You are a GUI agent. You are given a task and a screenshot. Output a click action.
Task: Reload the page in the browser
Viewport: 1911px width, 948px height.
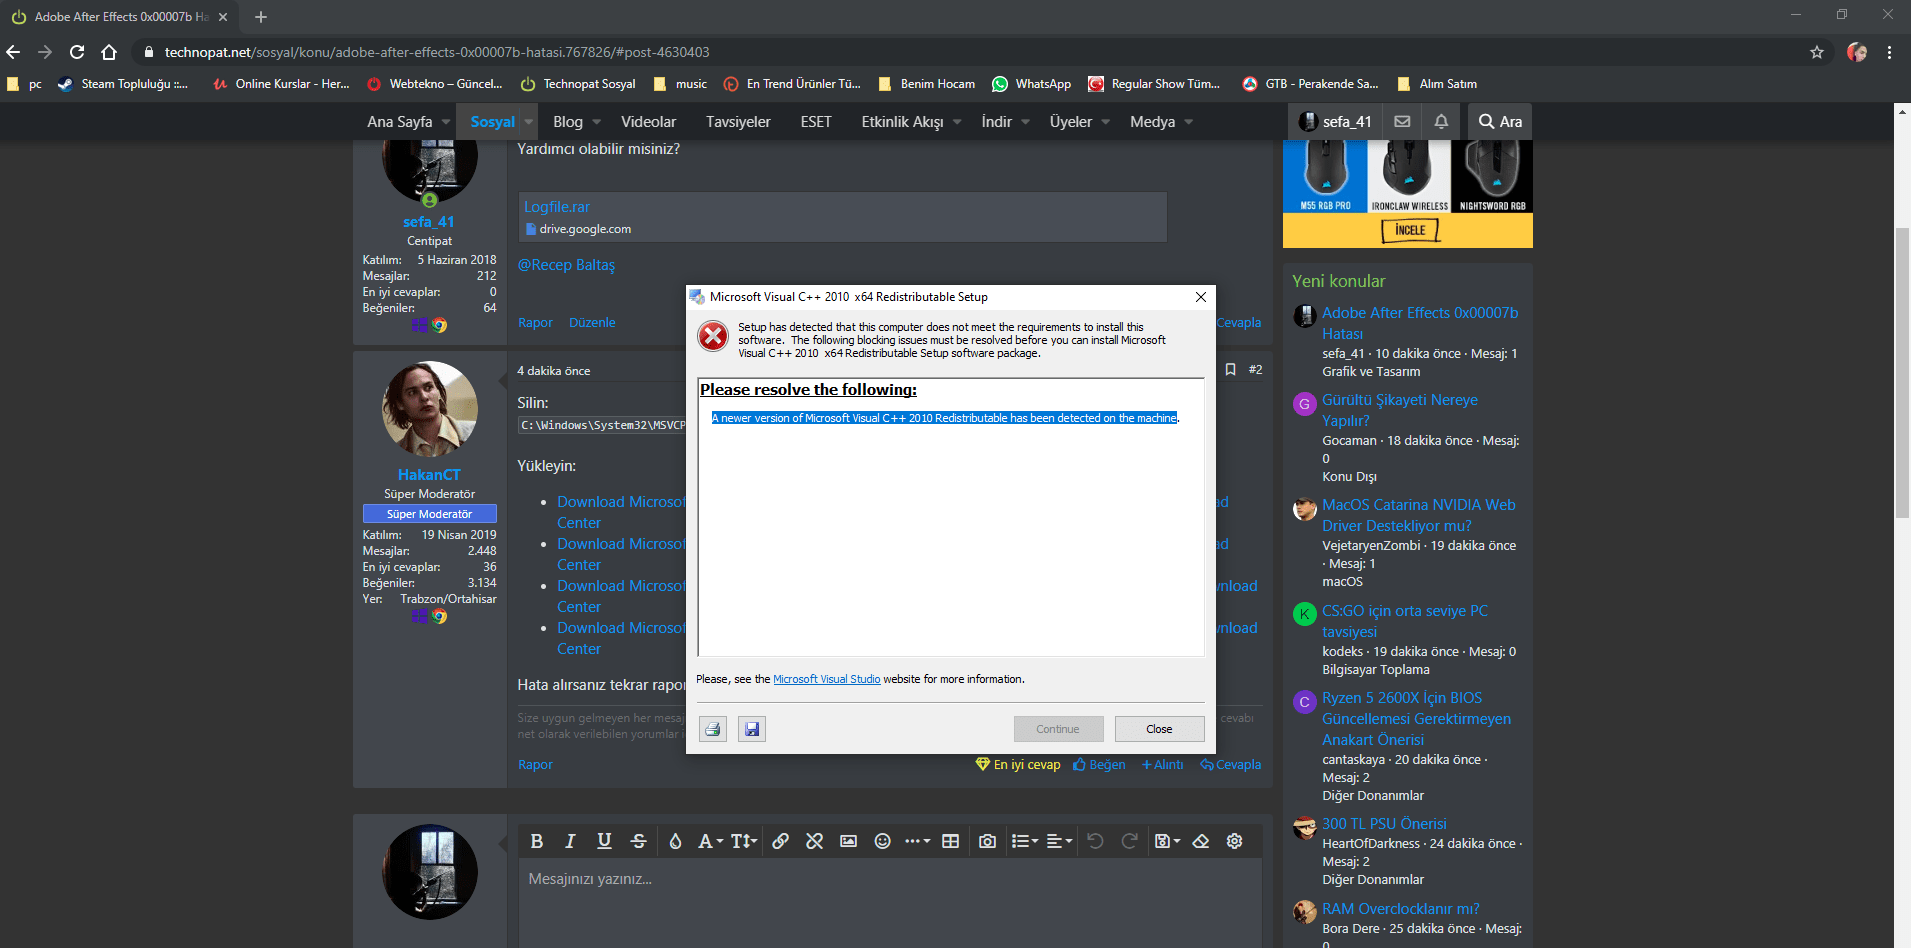tap(77, 52)
